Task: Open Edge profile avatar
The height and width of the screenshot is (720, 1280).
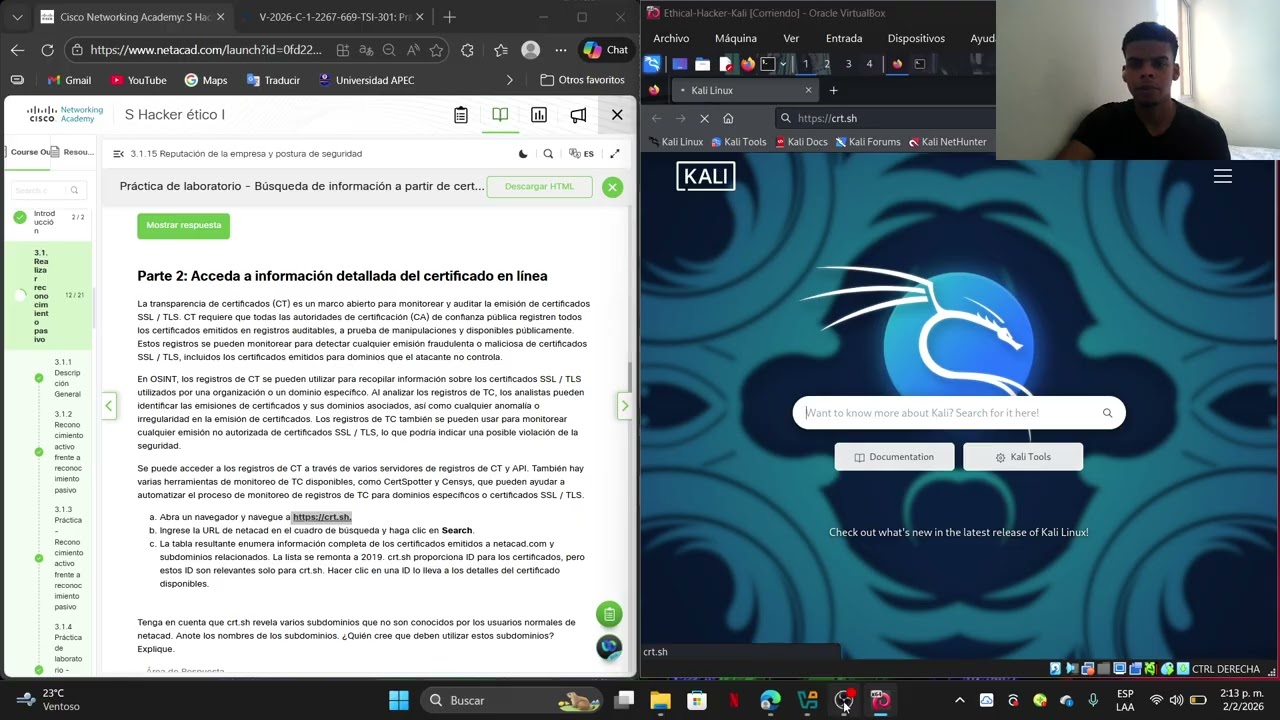Action: pos(531,50)
